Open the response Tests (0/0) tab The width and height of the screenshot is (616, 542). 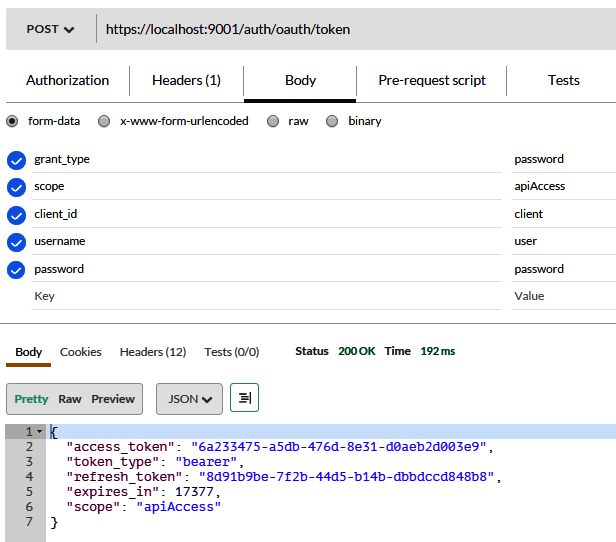231,352
